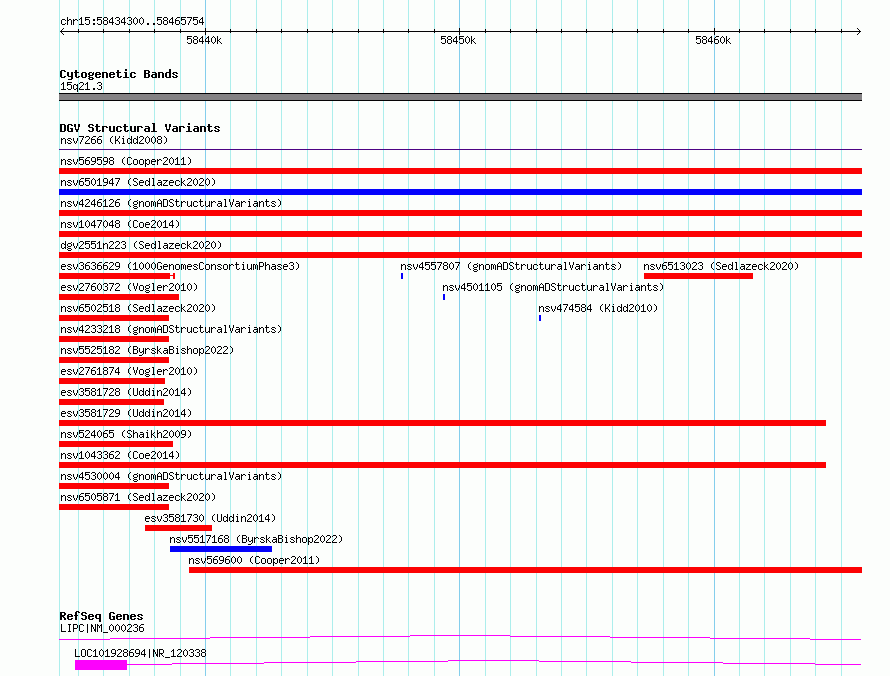The width and height of the screenshot is (890, 676).
Task: Click the long red bar of esv3581729
Action: pyautogui.click(x=442, y=423)
